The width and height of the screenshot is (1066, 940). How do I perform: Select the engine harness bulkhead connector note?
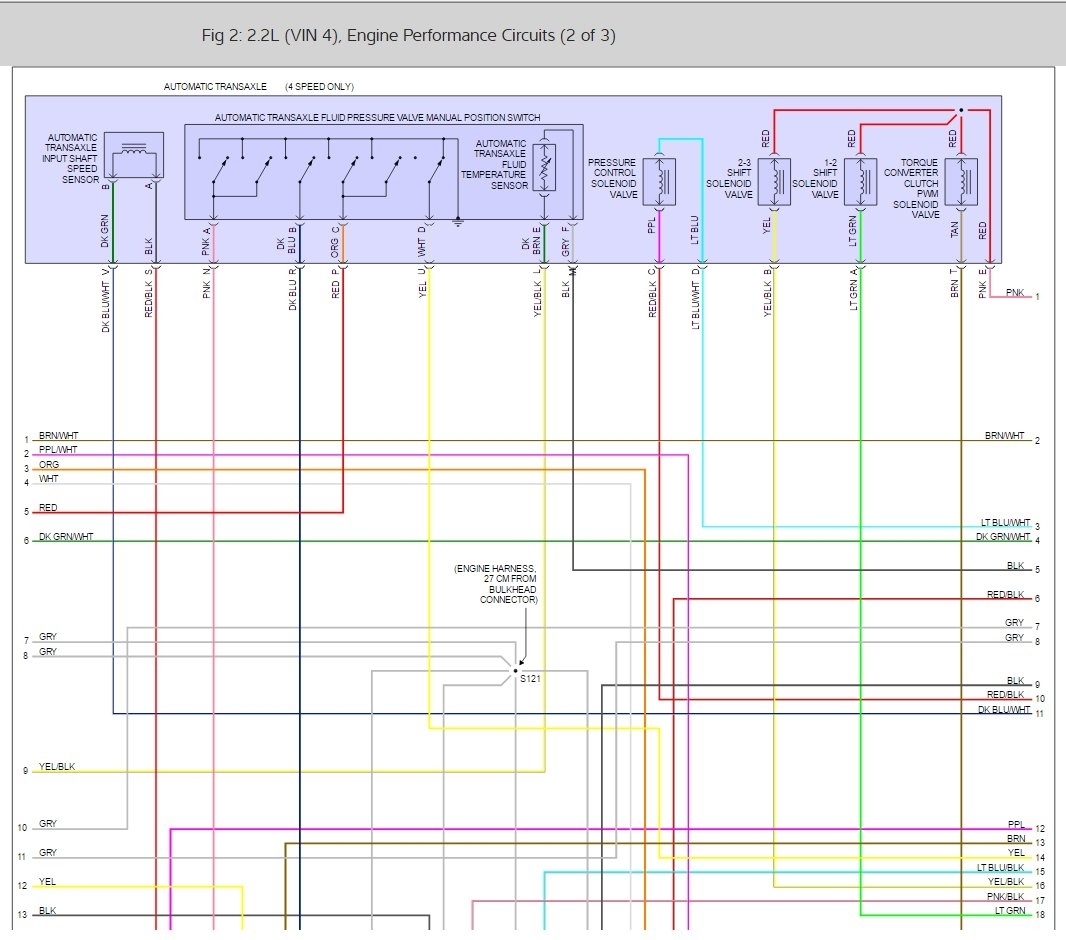[x=496, y=584]
